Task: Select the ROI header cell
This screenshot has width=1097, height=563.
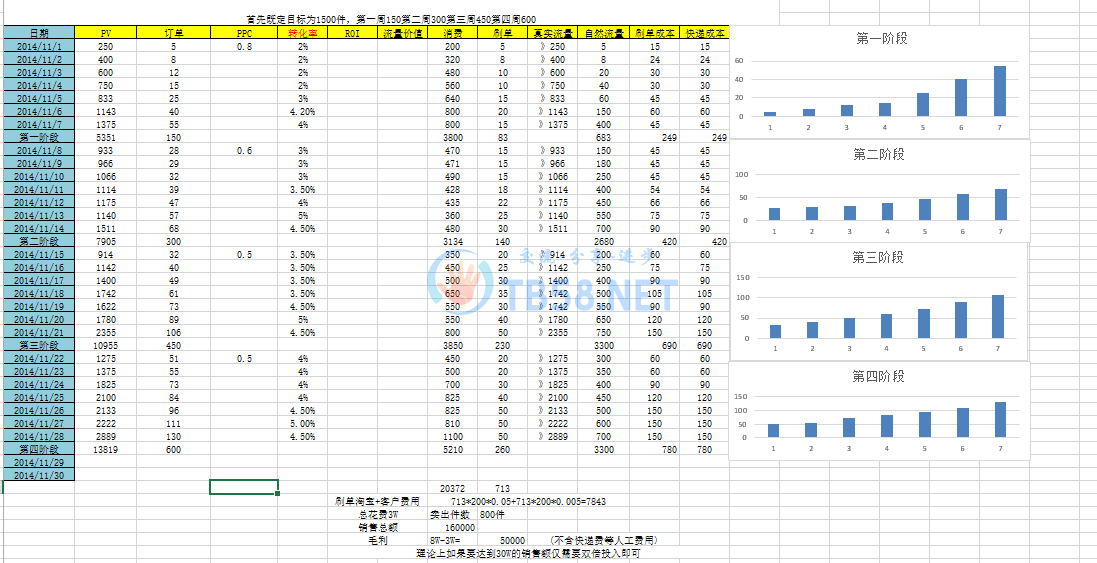Action: (x=352, y=33)
